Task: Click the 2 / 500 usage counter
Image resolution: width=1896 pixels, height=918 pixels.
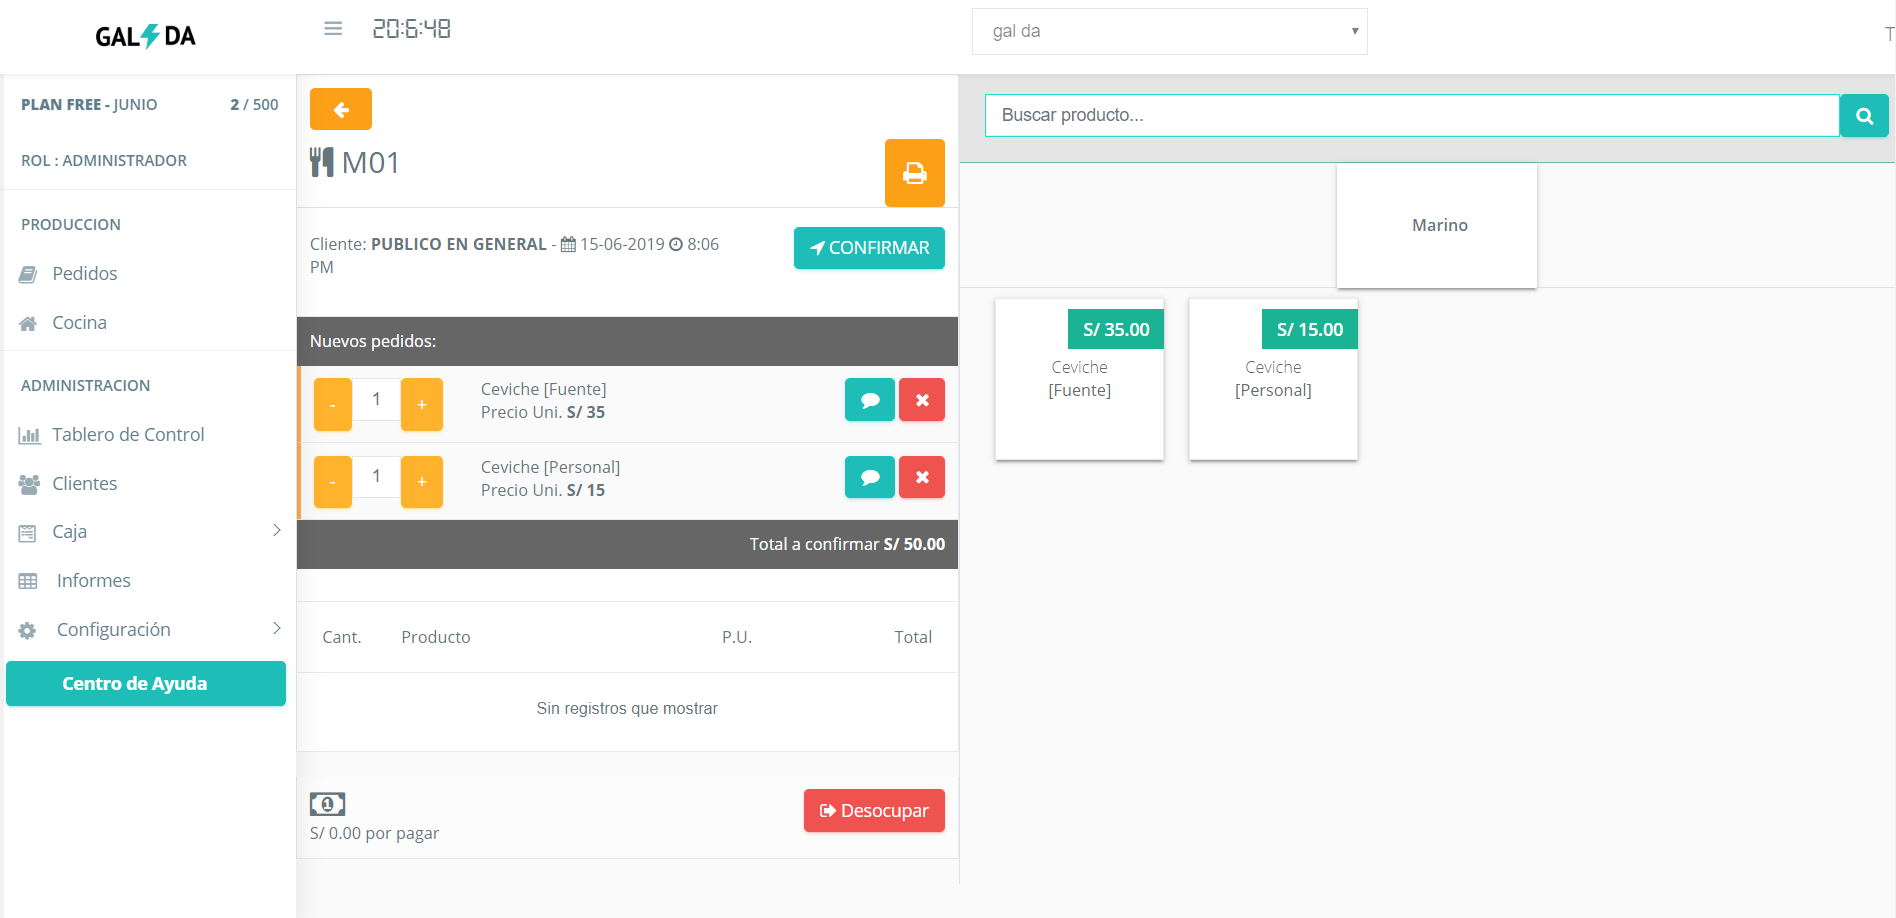Action: (x=254, y=105)
